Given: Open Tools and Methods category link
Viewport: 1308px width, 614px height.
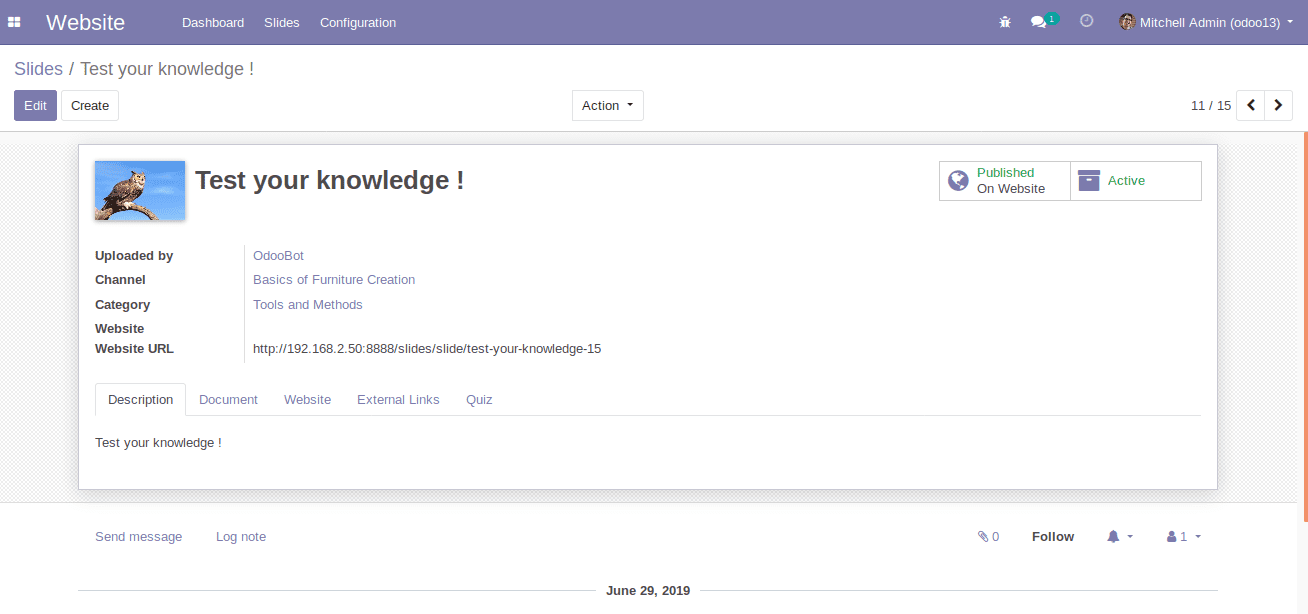Looking at the screenshot, I should point(308,305).
